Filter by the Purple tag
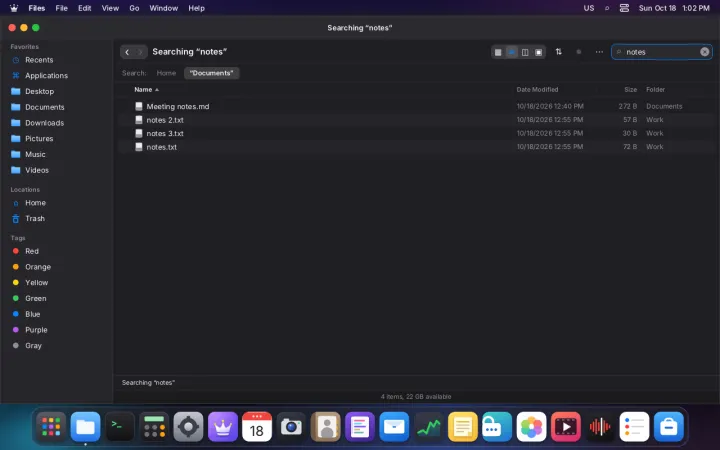Viewport: 720px width, 450px height. point(56,330)
